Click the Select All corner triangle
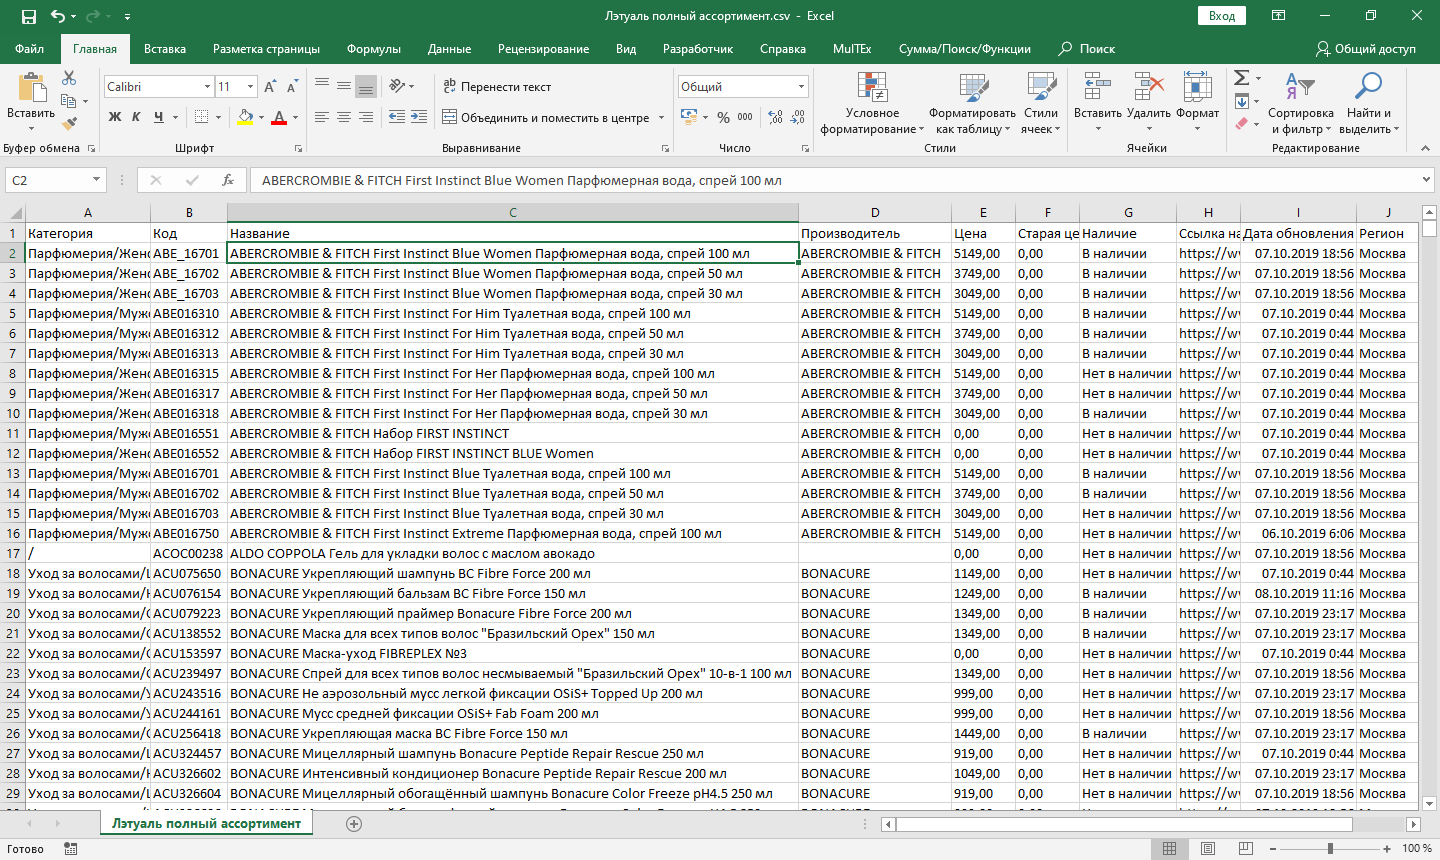 click(15, 212)
